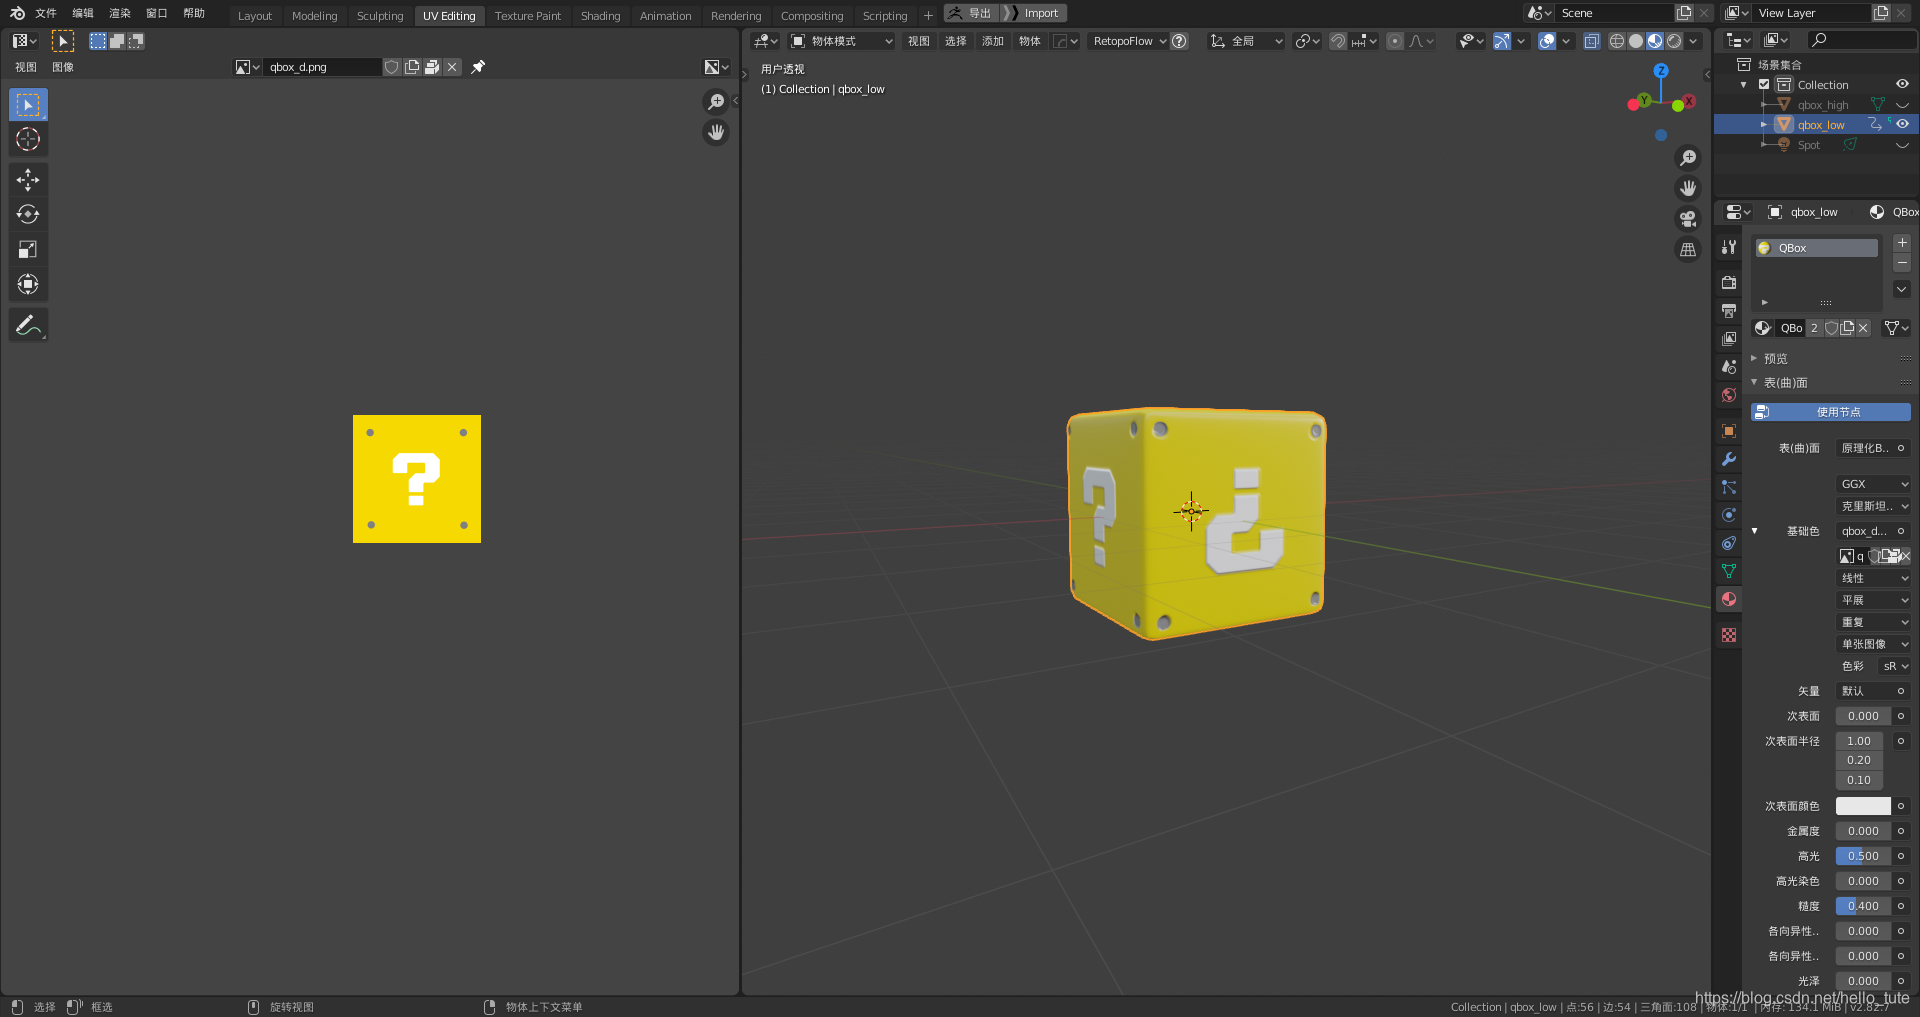Open the Modifier wrench properties tab

pos(1729,459)
